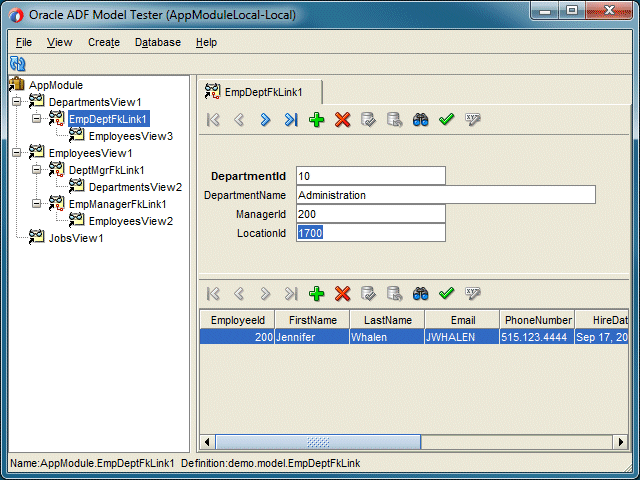
Task: Validate with lower green checkmark icon
Action: (x=447, y=293)
